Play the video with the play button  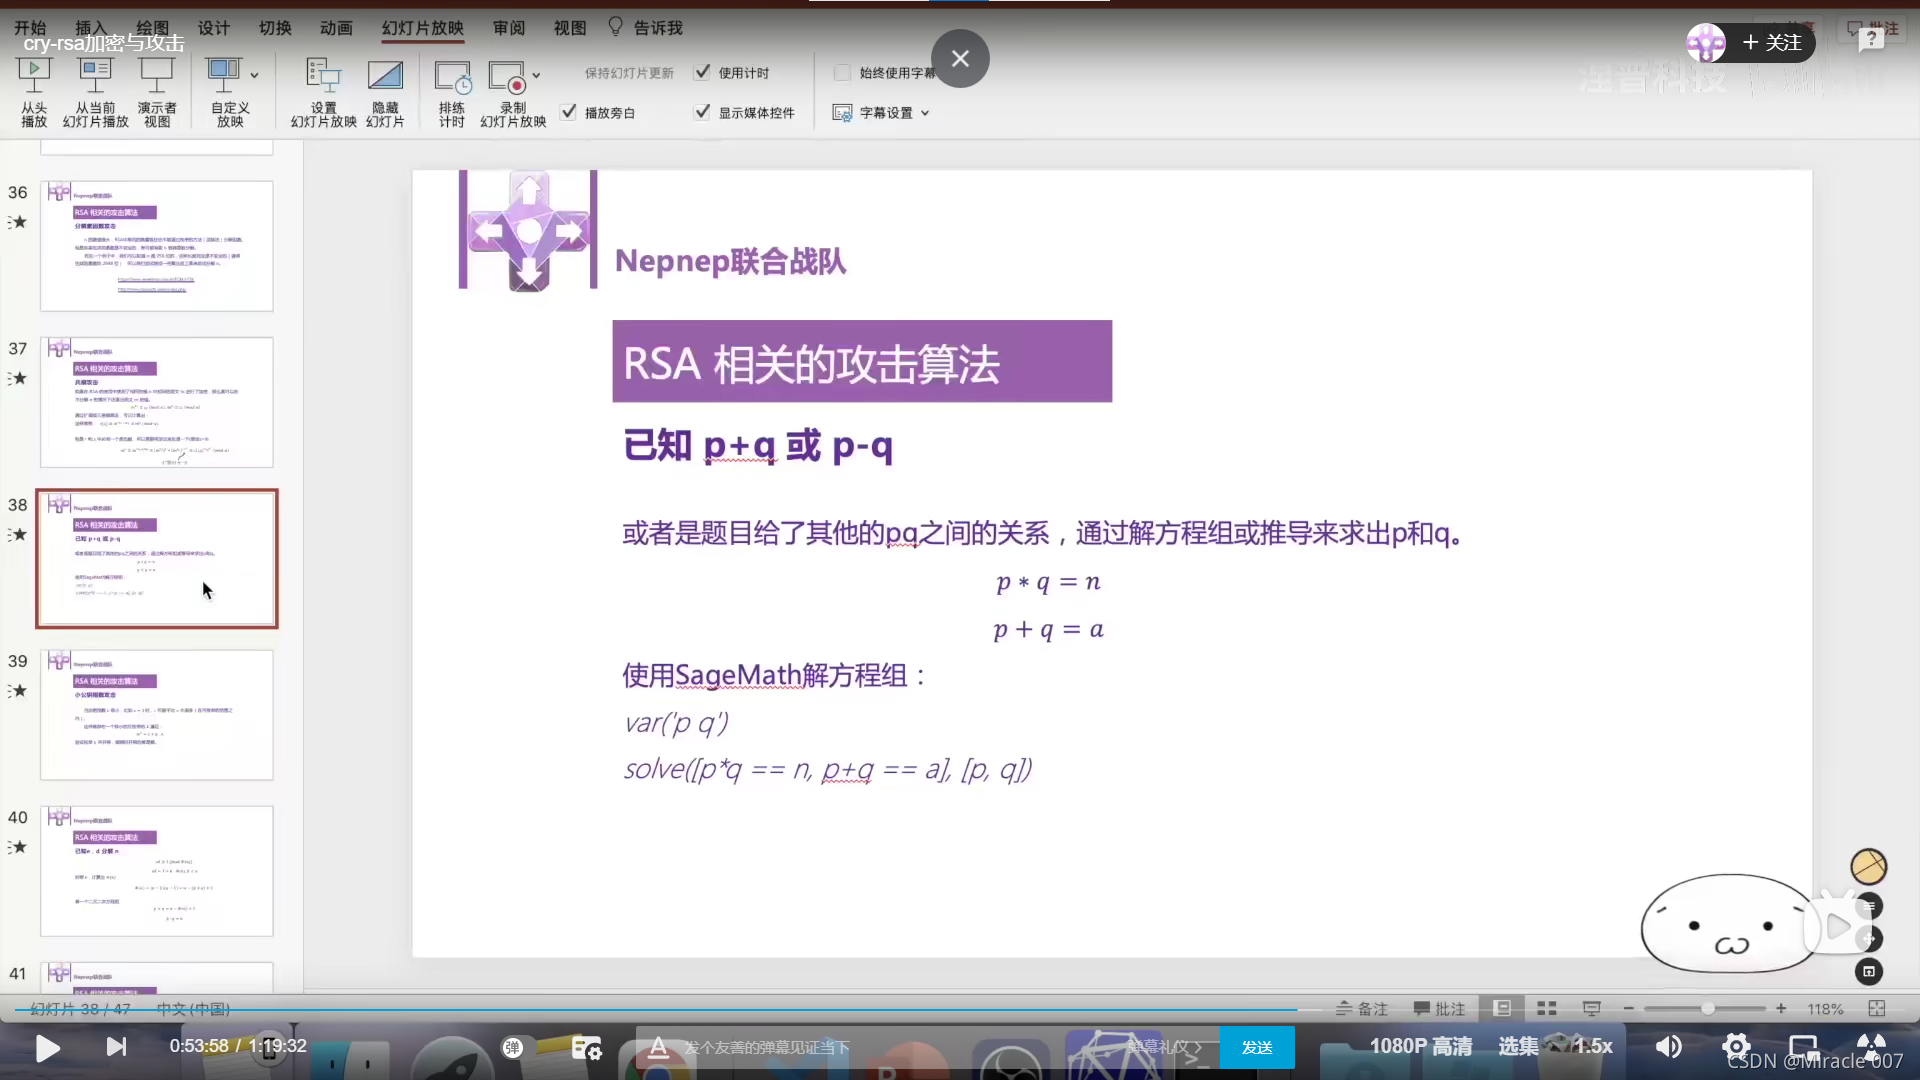click(x=47, y=1047)
